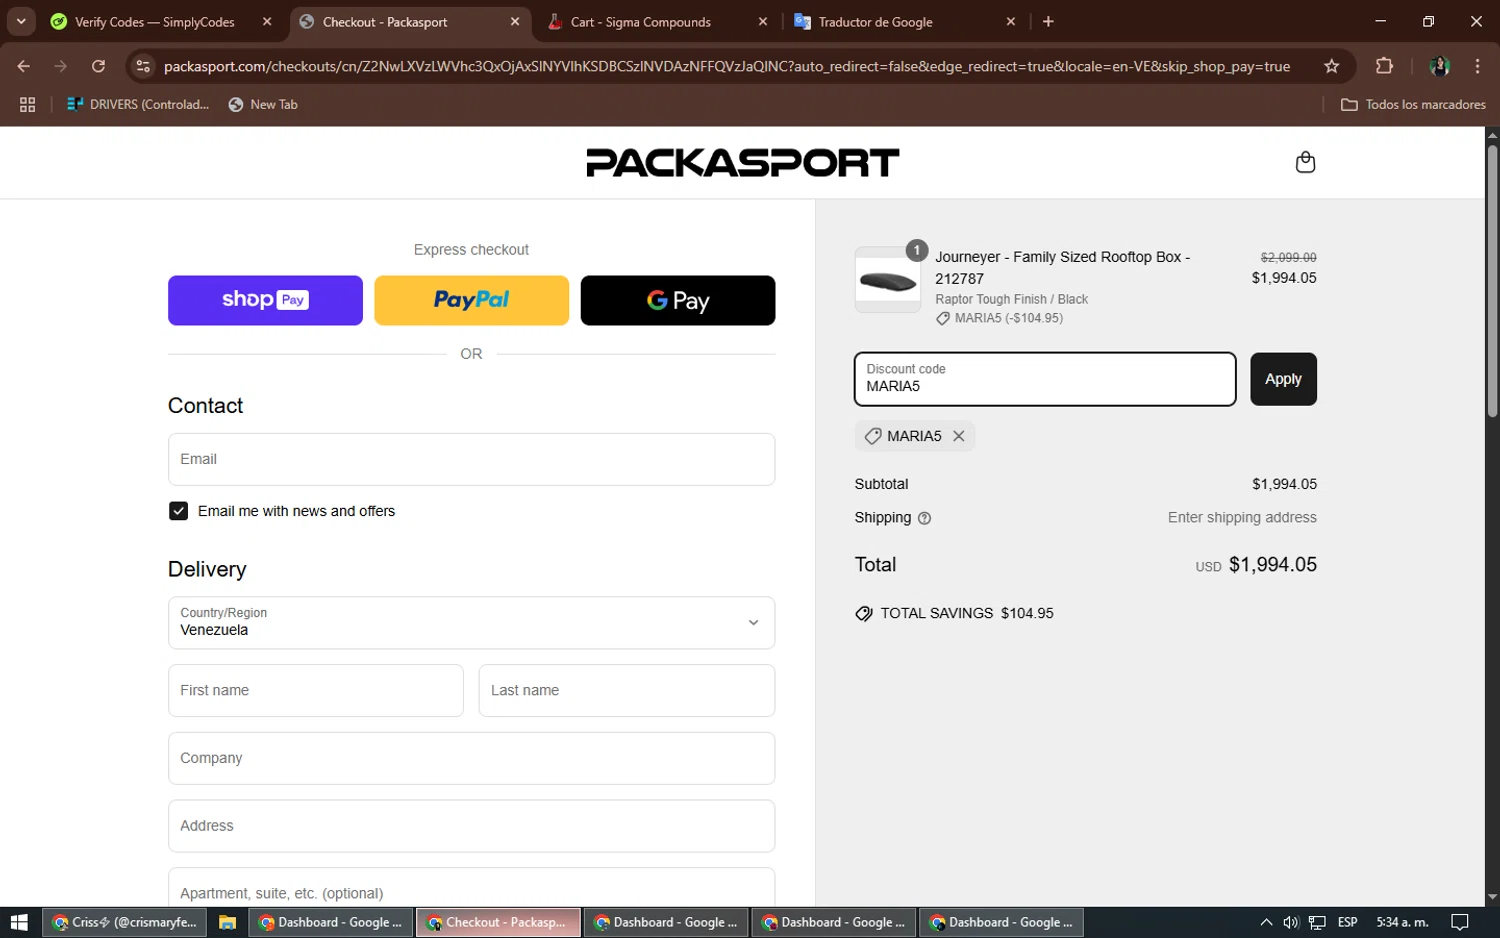Show hidden system tray icons
This screenshot has height=938, width=1500.
pos(1266,922)
